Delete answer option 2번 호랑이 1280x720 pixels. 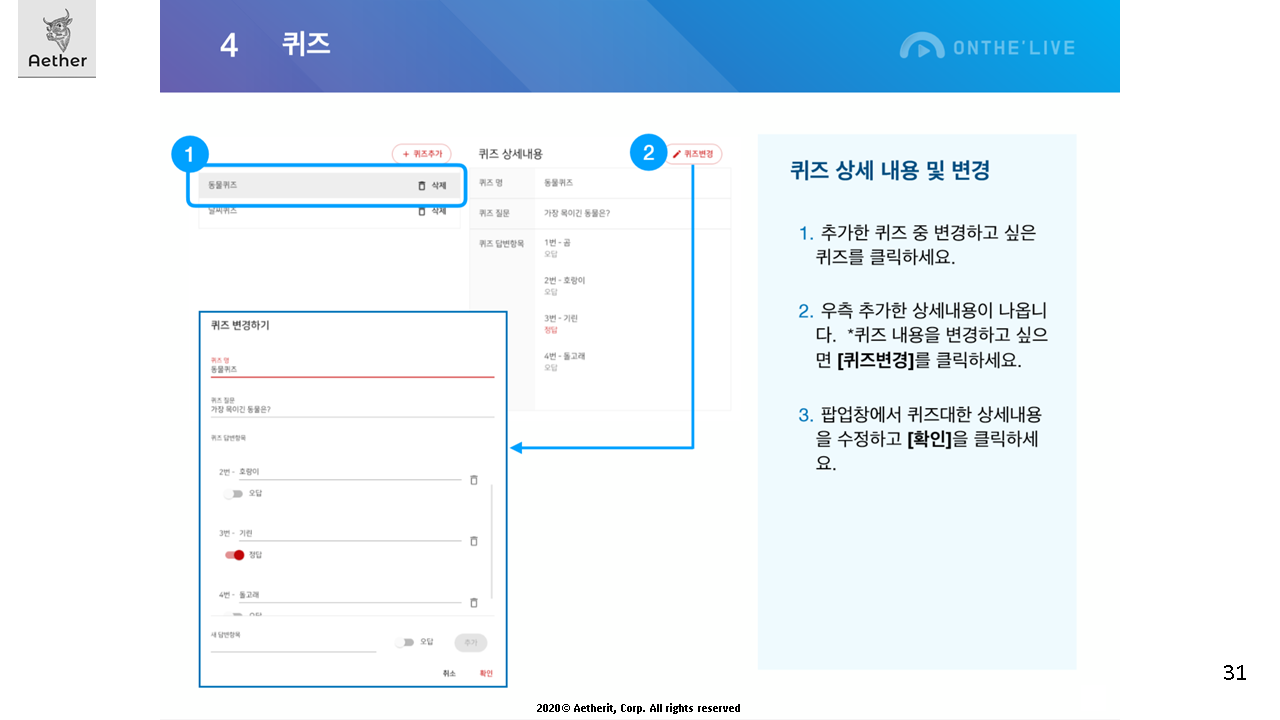(474, 480)
